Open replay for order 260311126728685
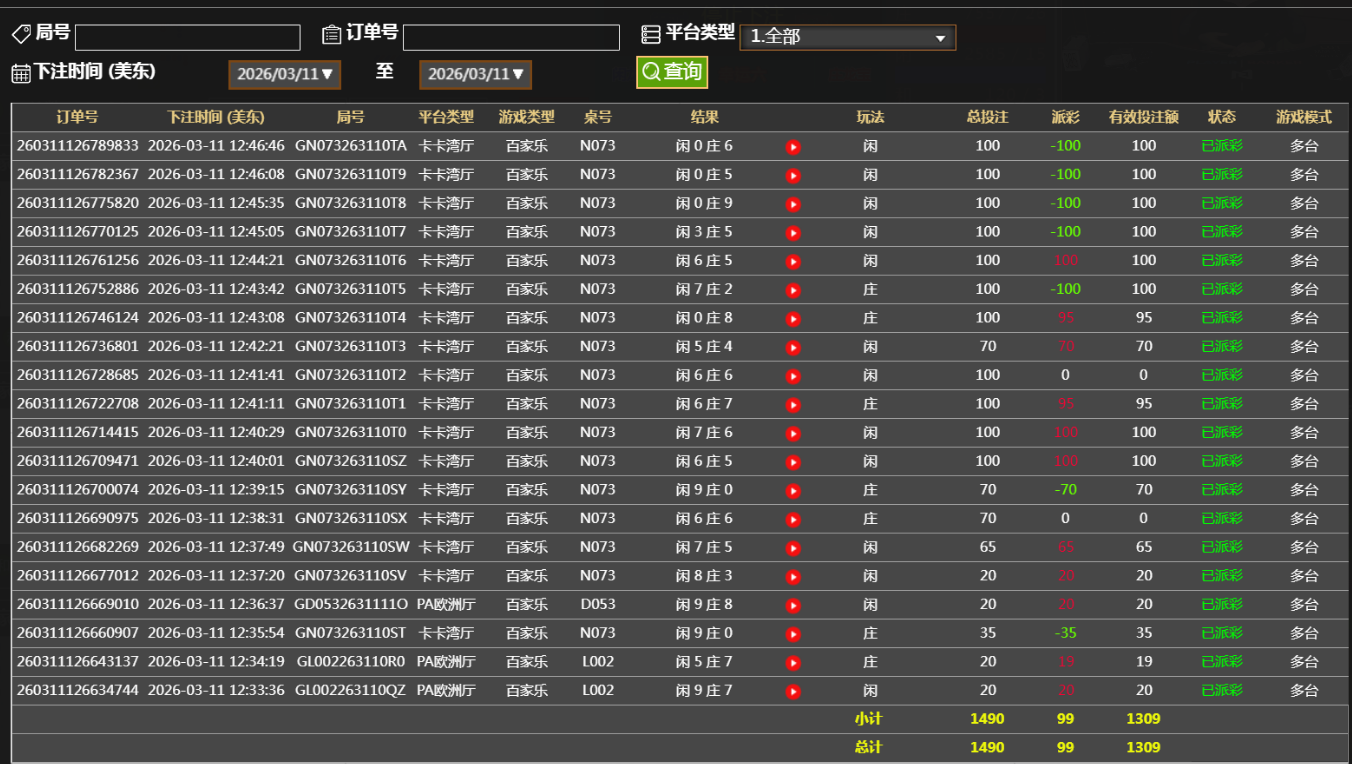Screen dimensions: 1352x764 [793, 377]
